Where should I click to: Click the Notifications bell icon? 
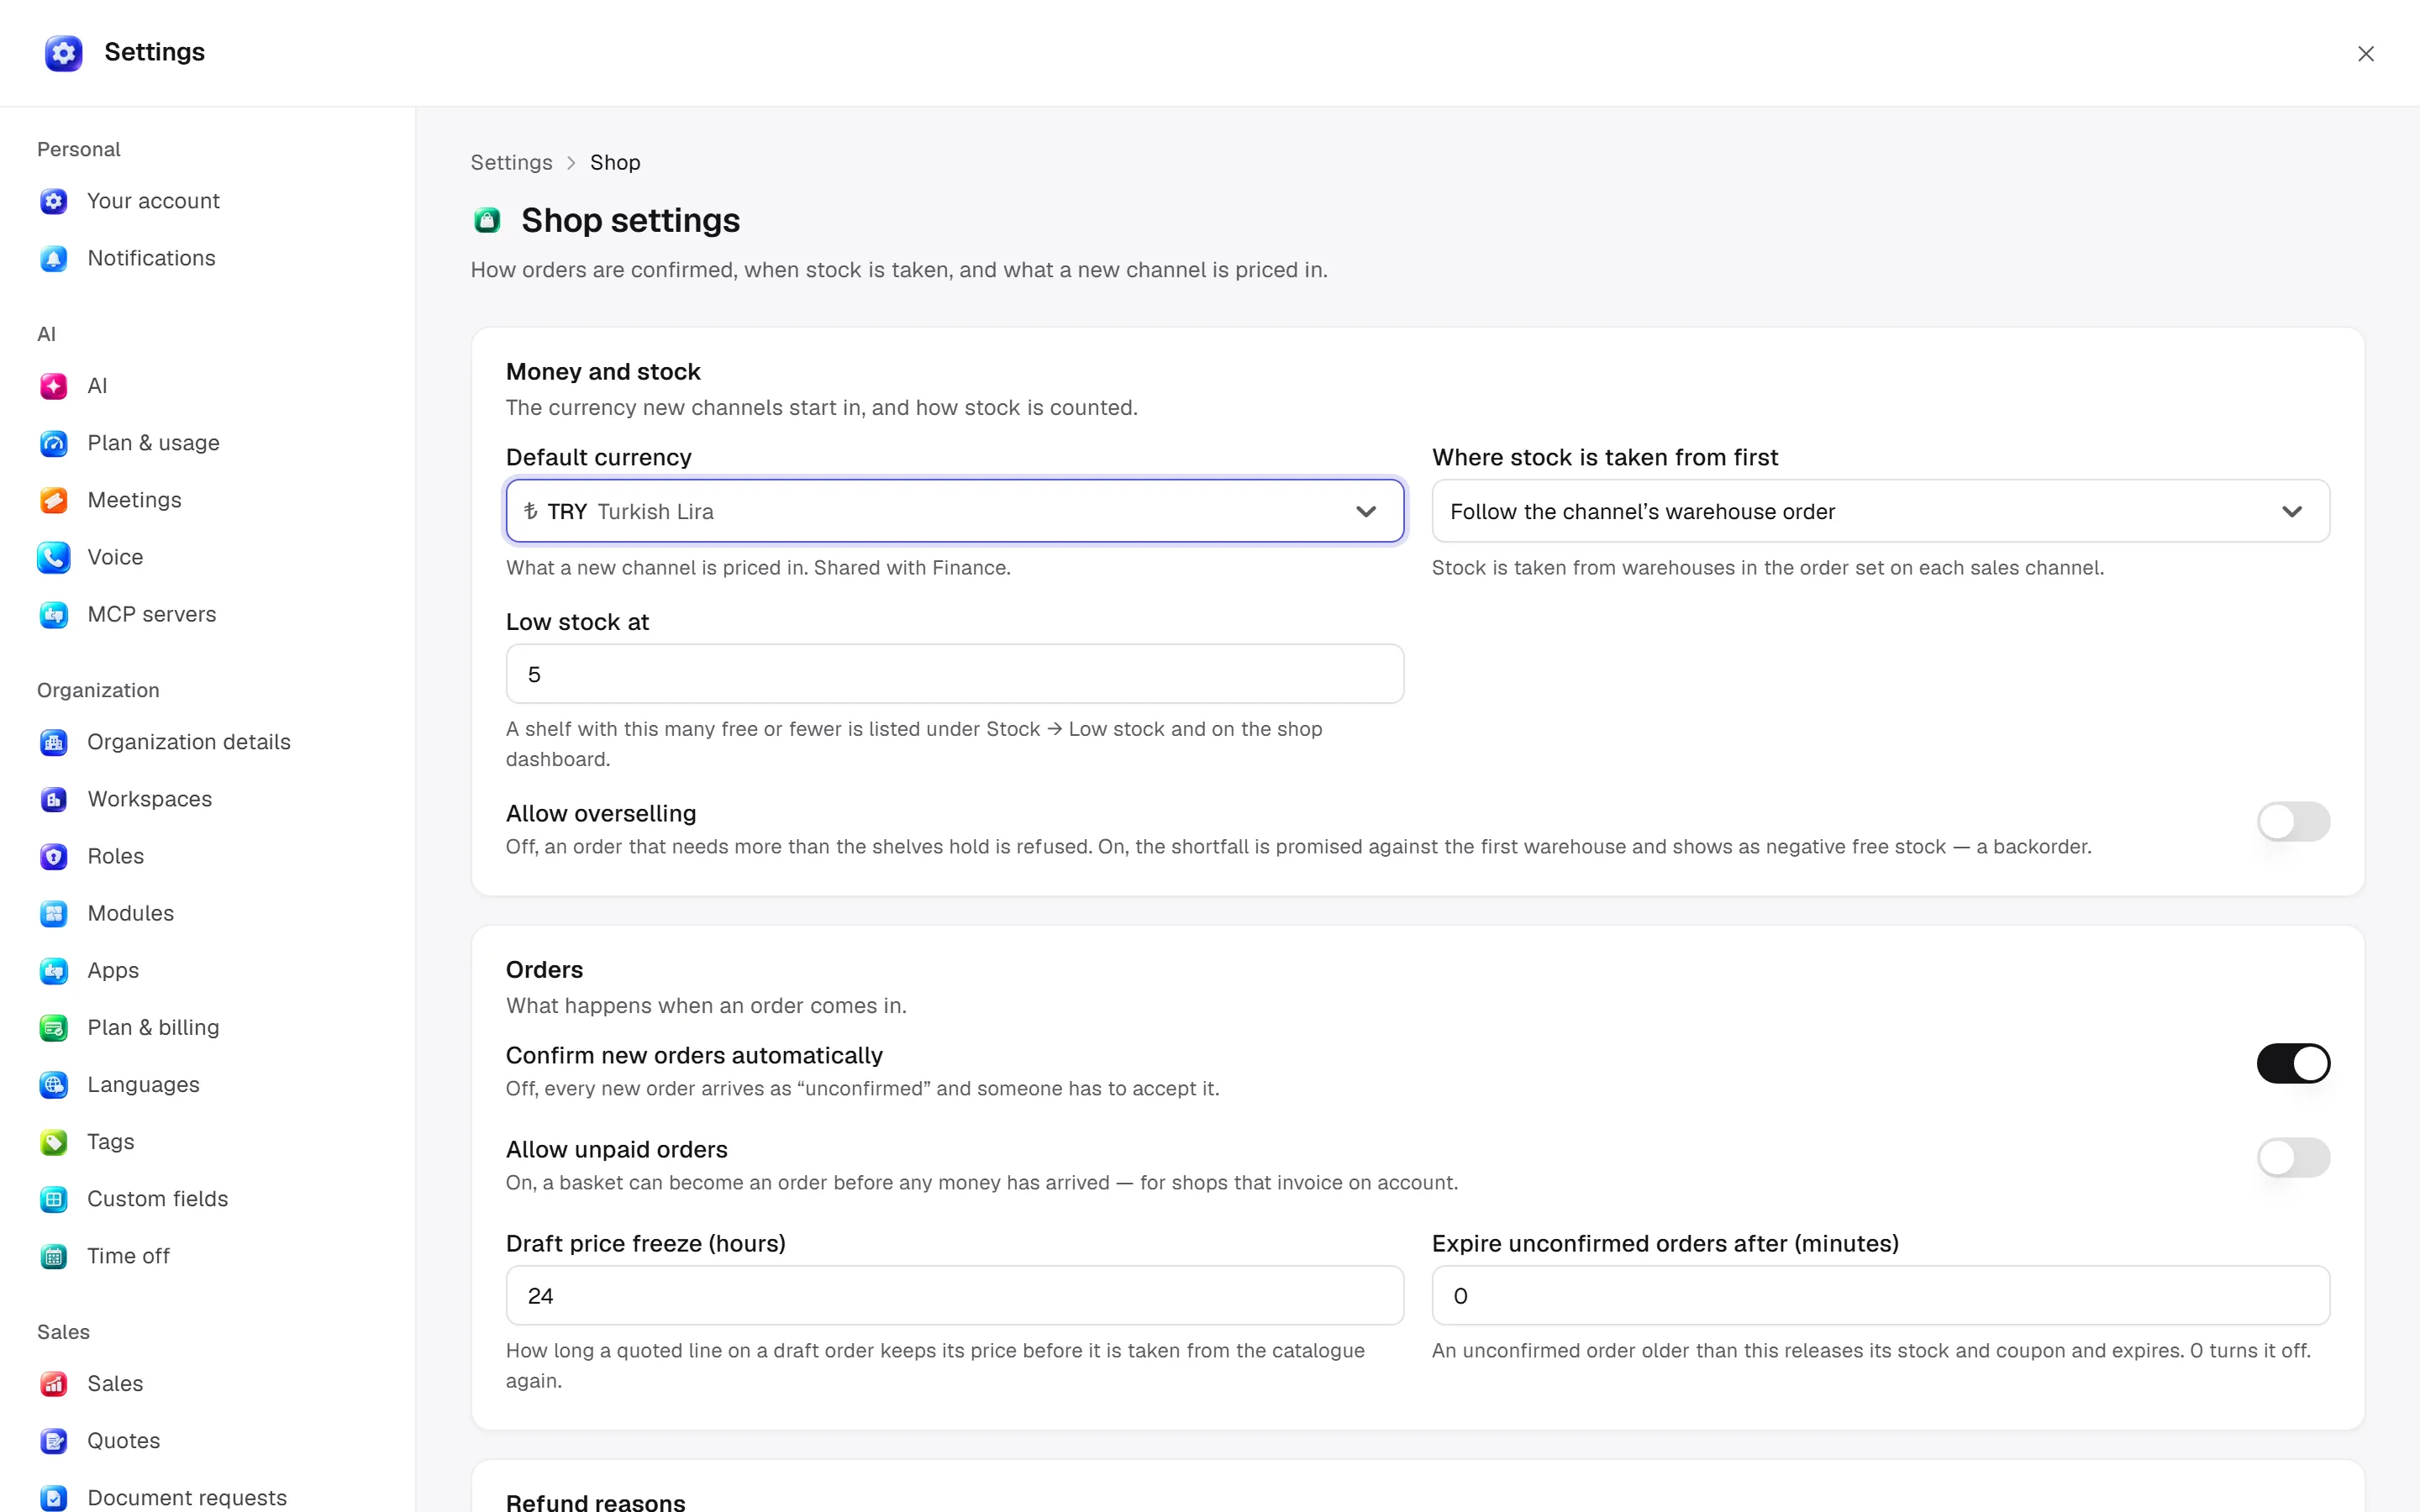54,258
